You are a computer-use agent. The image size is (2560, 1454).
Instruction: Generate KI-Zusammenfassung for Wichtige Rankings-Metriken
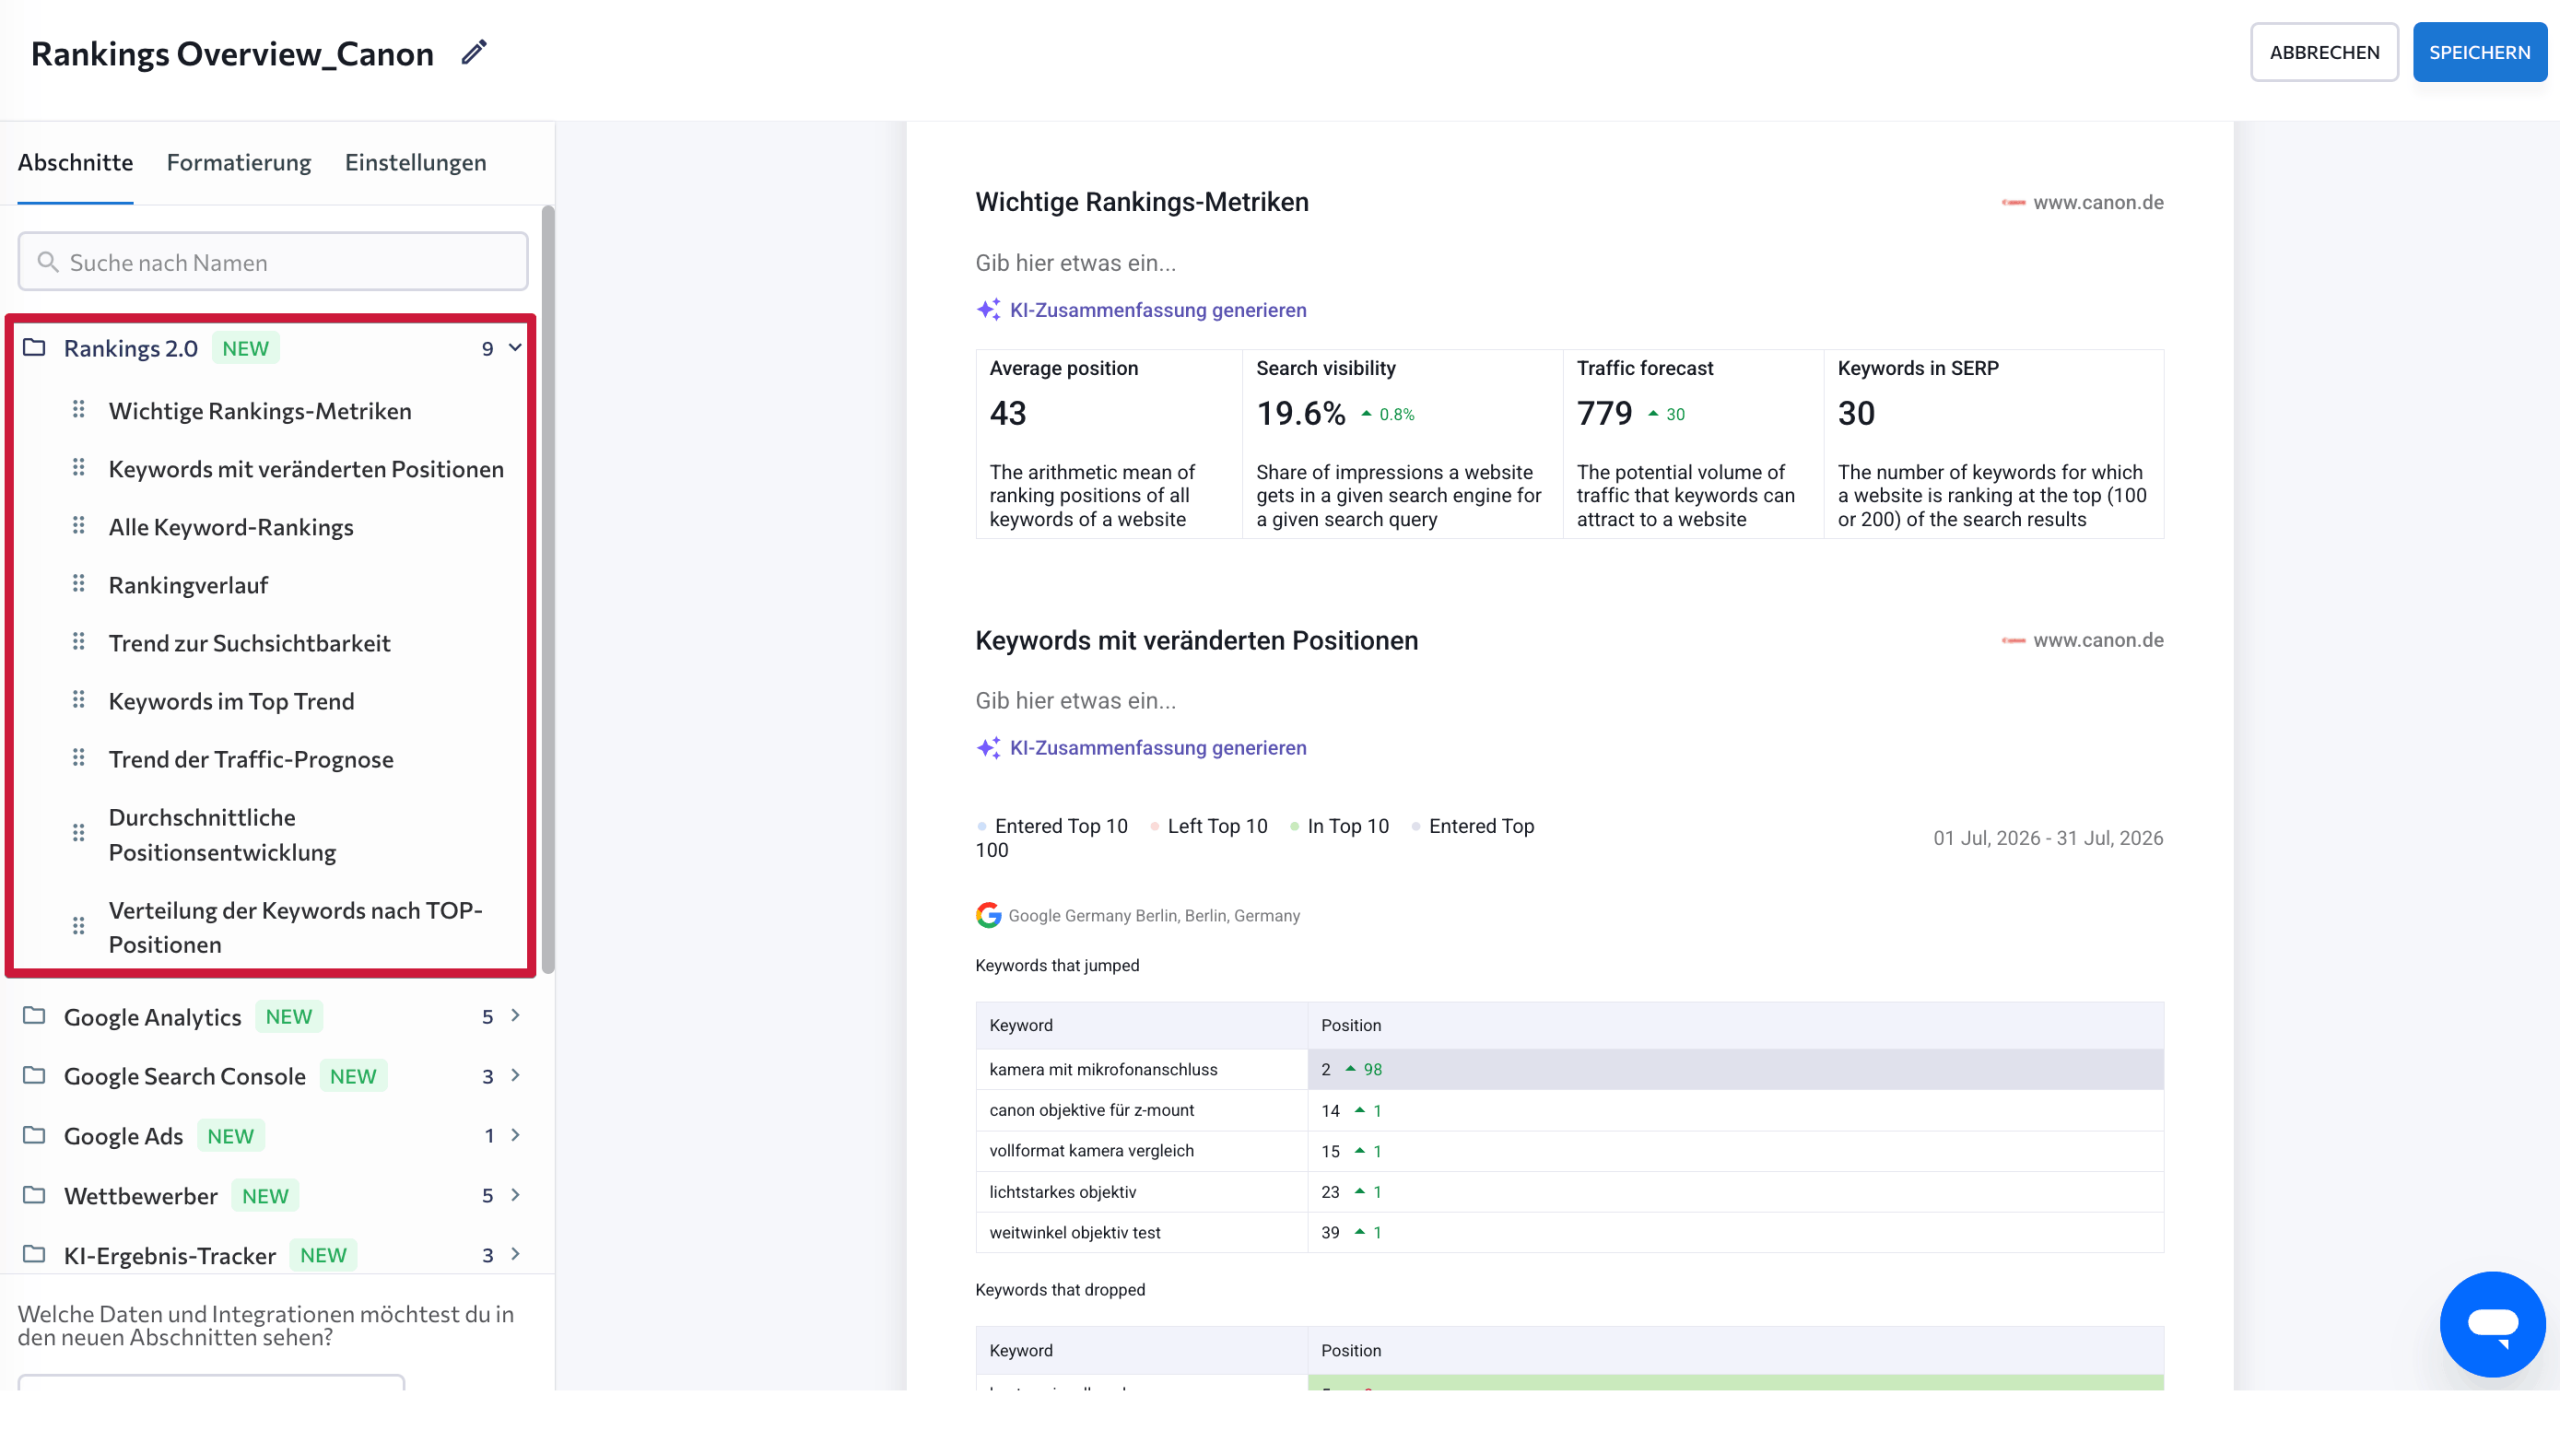point(1158,310)
